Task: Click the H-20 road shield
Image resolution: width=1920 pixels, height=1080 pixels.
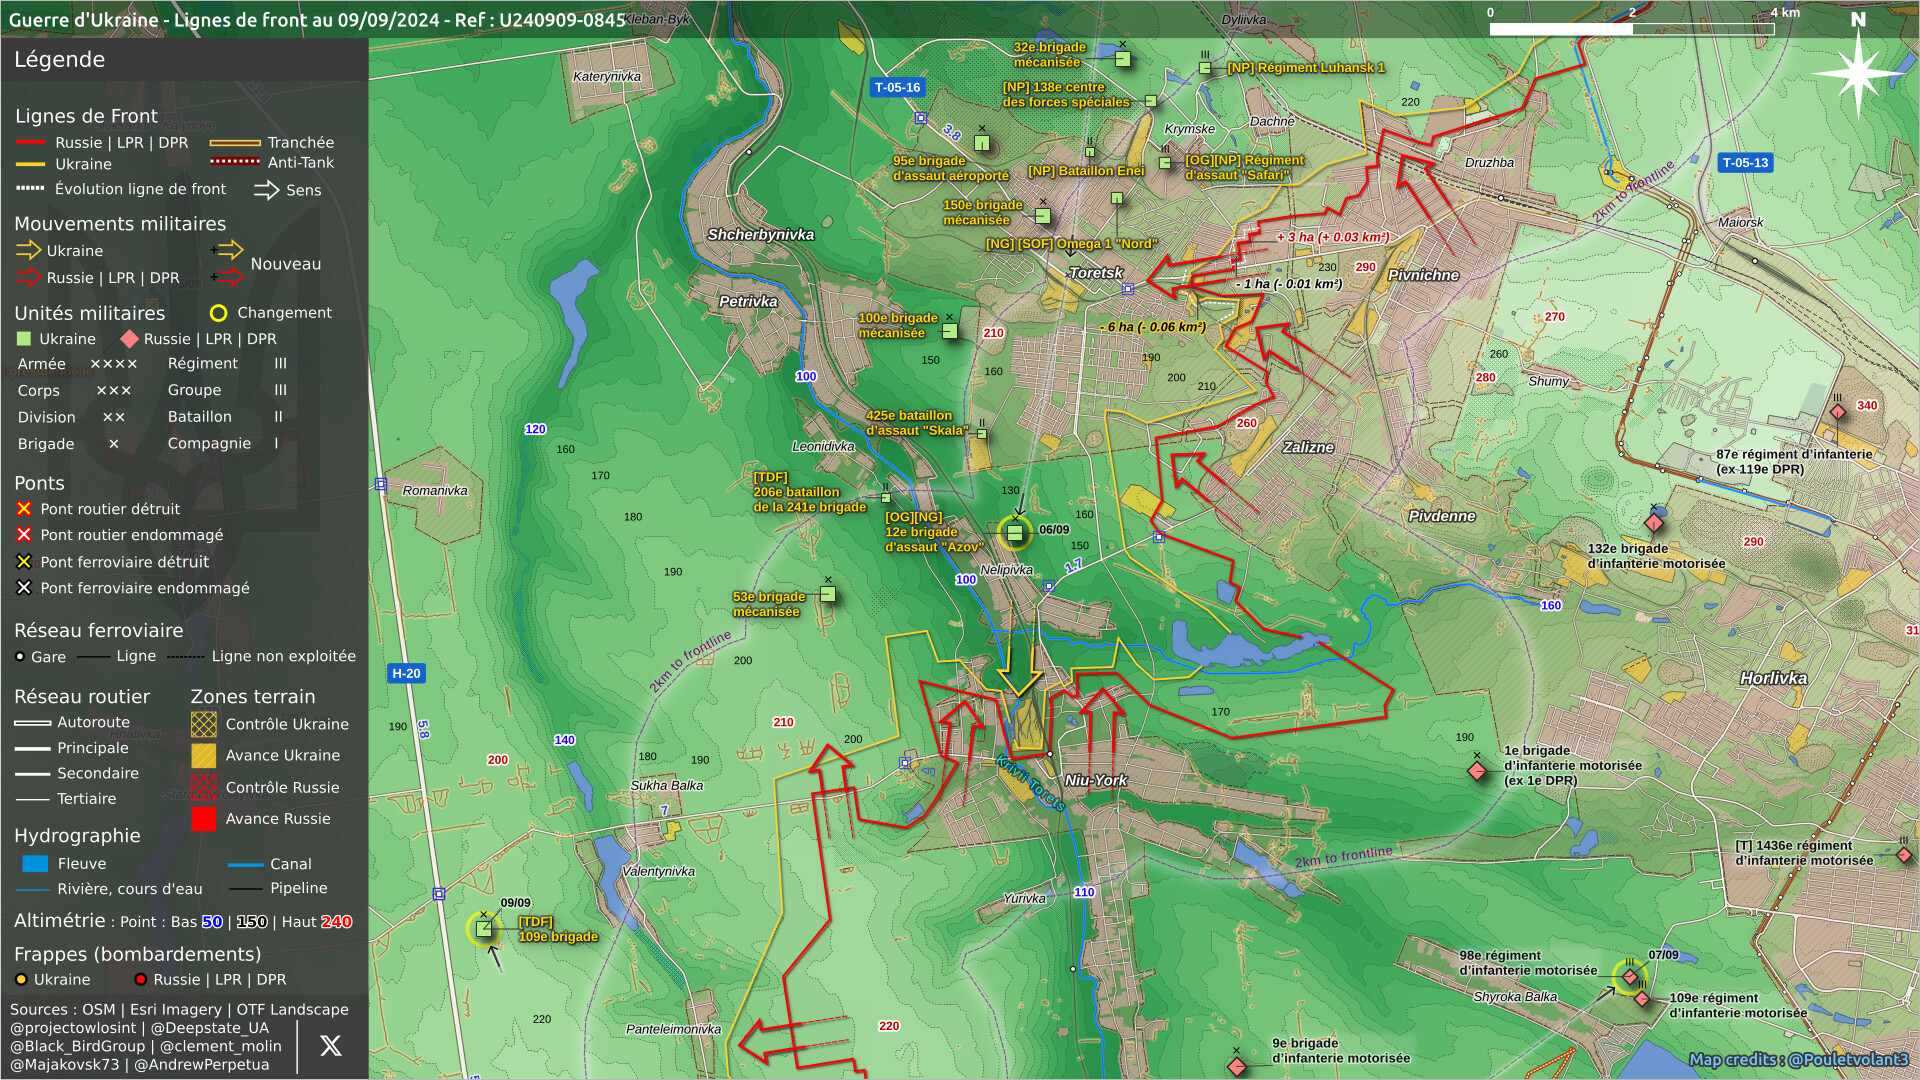Action: point(406,674)
